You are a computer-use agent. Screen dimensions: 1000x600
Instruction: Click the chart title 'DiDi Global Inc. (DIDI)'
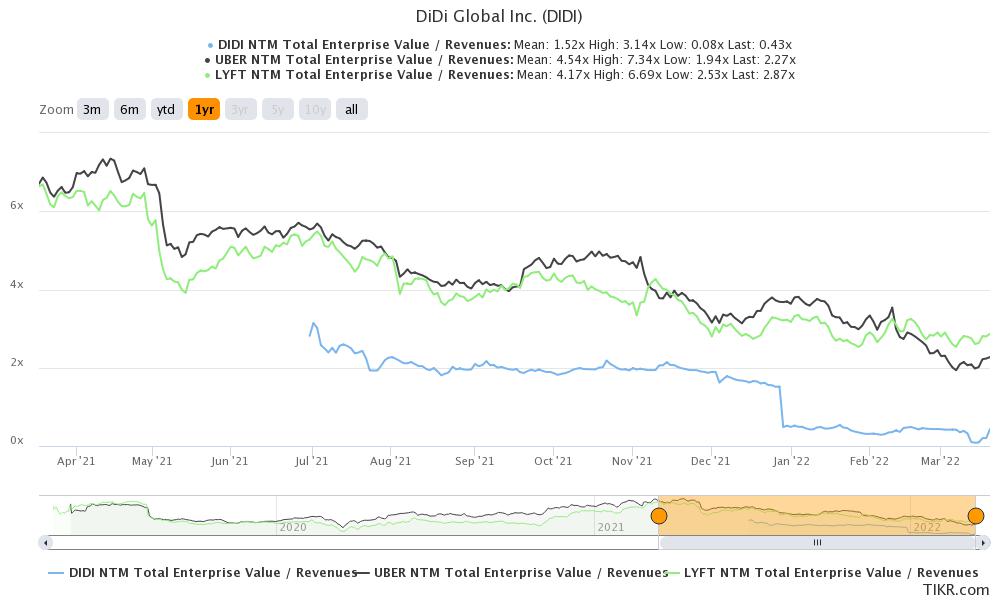[499, 16]
